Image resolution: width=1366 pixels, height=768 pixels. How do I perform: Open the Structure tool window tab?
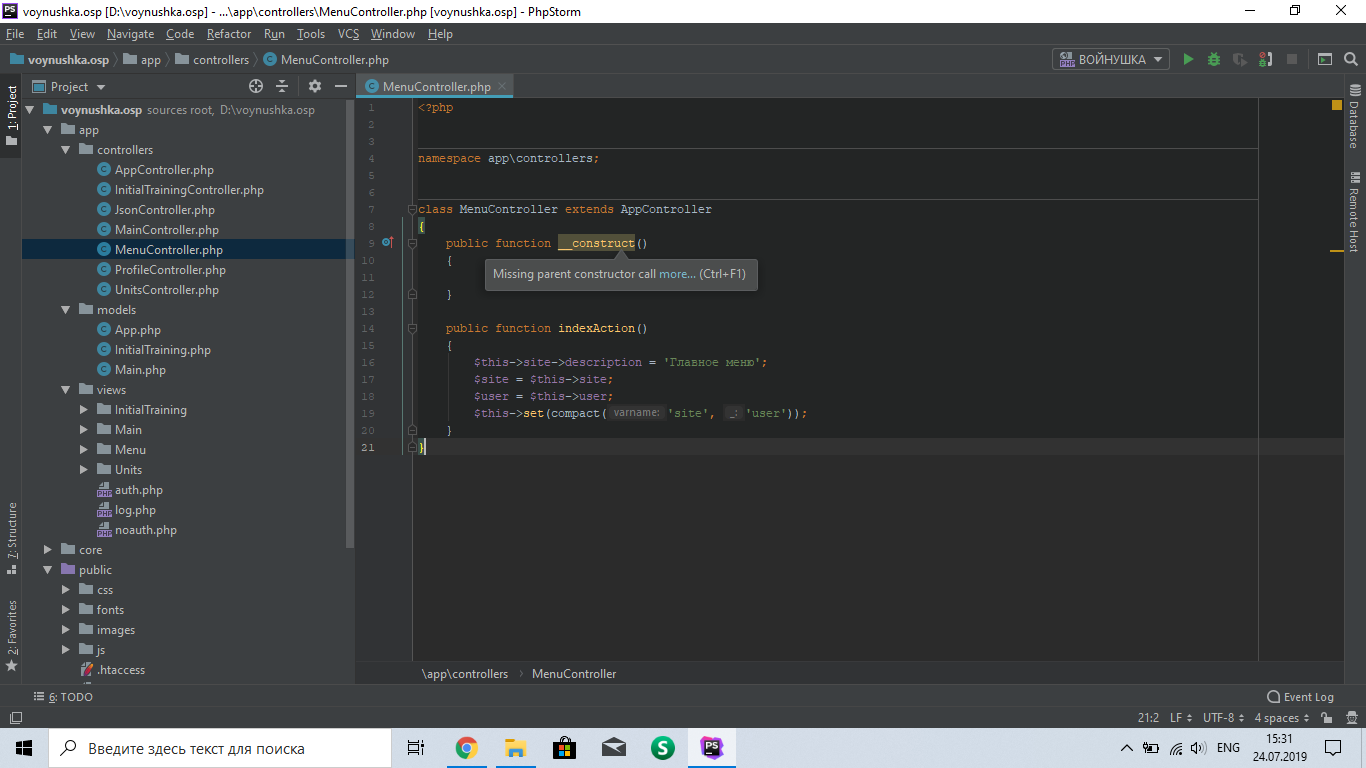point(12,538)
